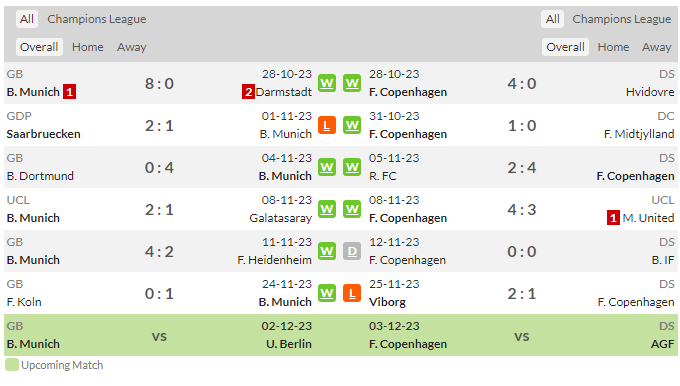Select the left Home filter
680x386 pixels.
[x=88, y=47]
